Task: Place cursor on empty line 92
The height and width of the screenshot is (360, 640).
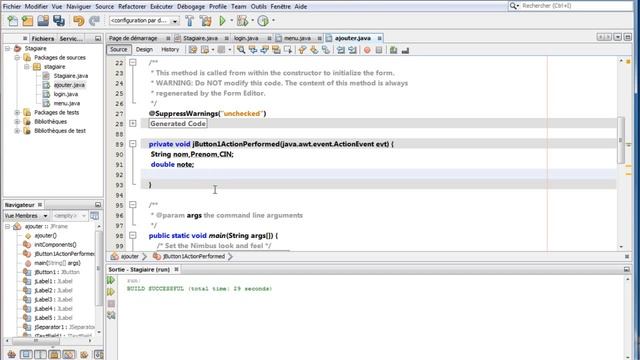Action: pos(378,175)
